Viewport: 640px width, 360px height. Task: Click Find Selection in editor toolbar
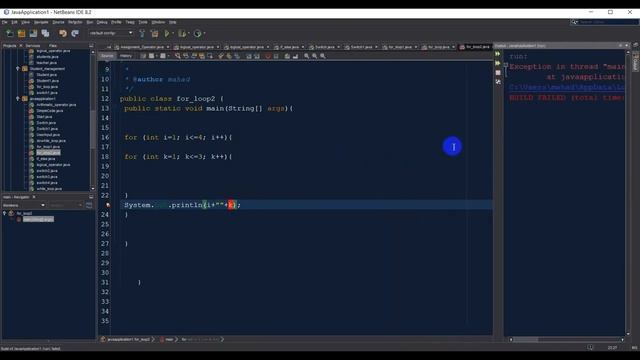(178, 56)
